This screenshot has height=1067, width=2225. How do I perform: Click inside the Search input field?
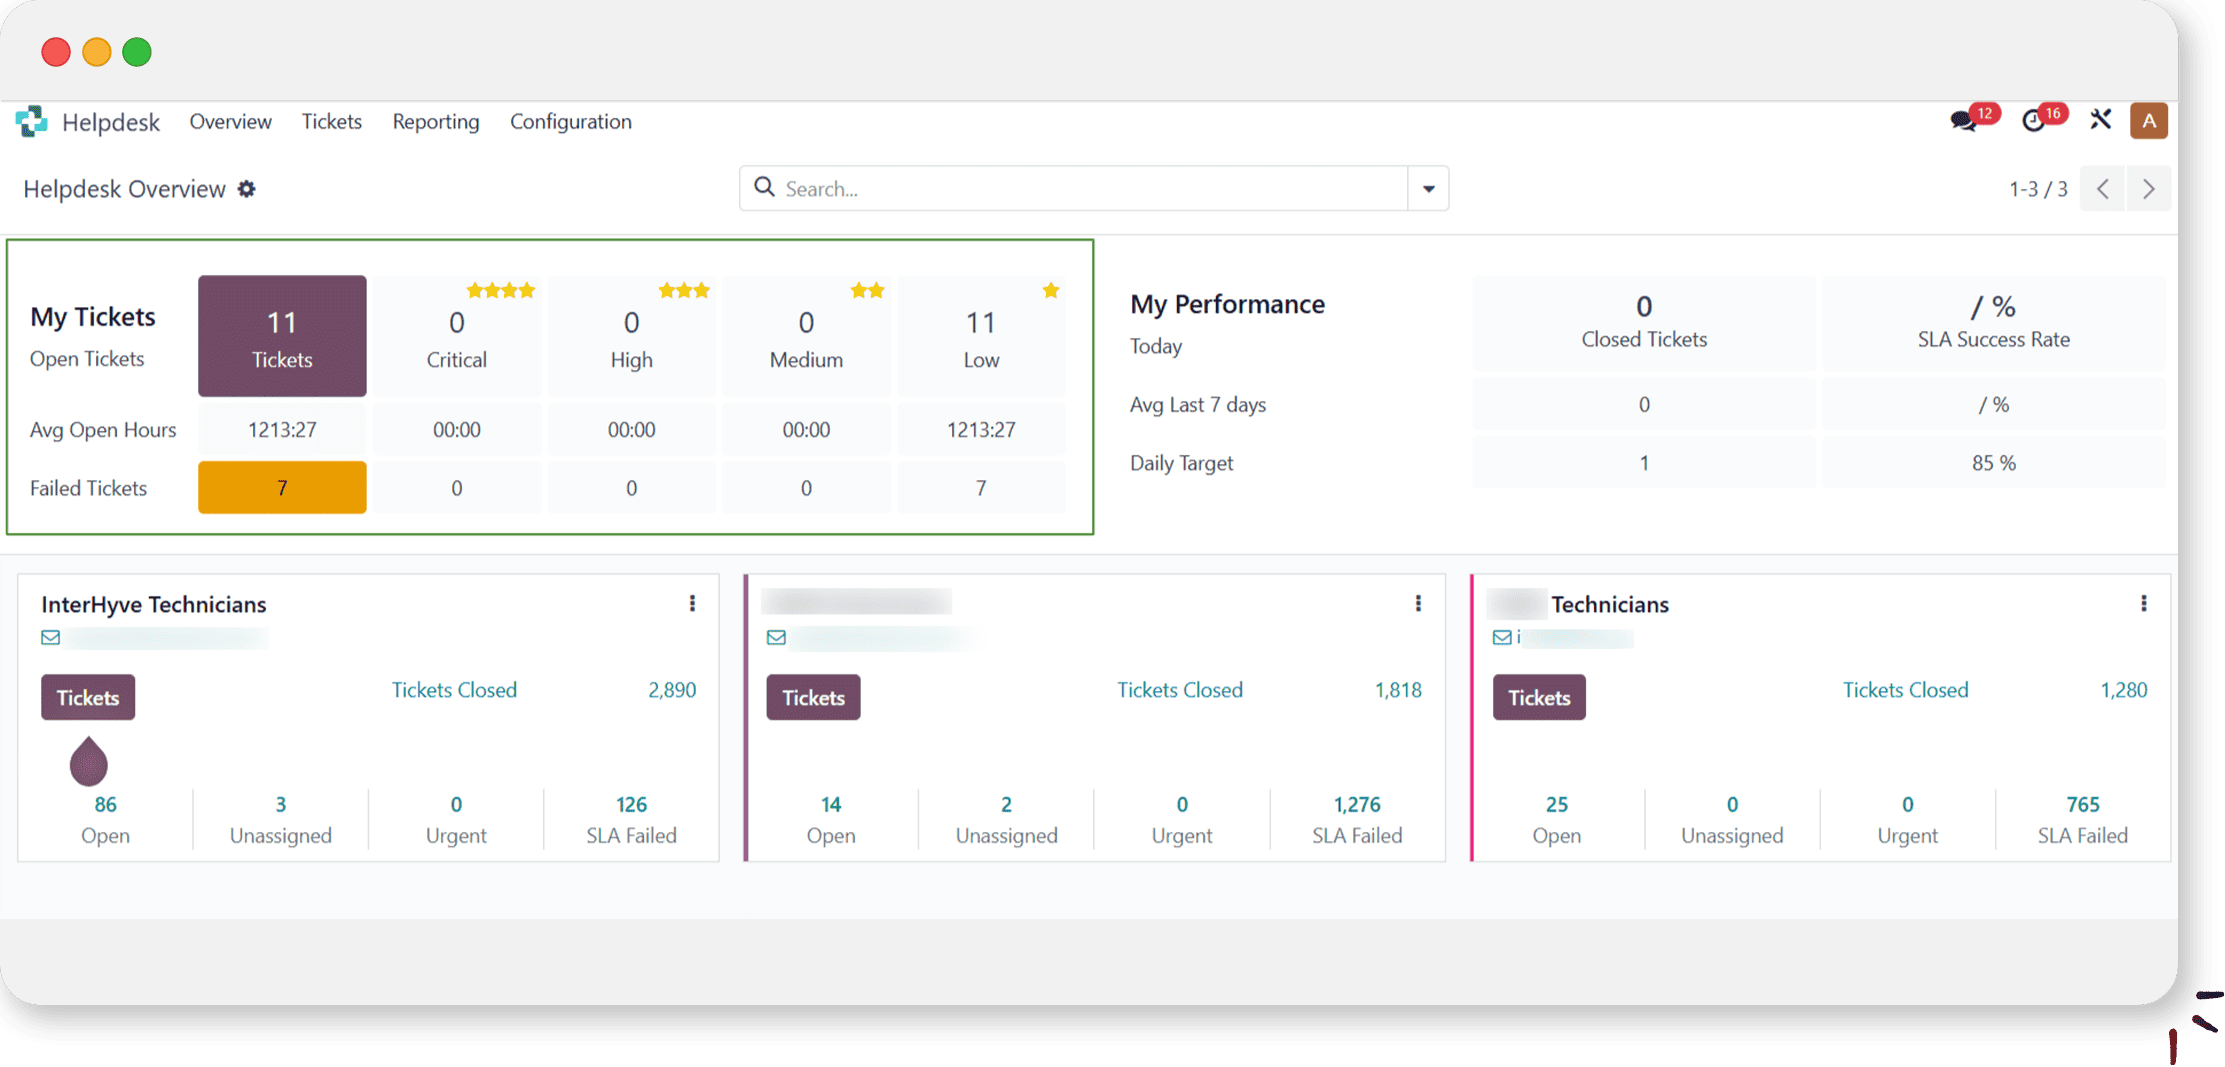pos(1090,189)
